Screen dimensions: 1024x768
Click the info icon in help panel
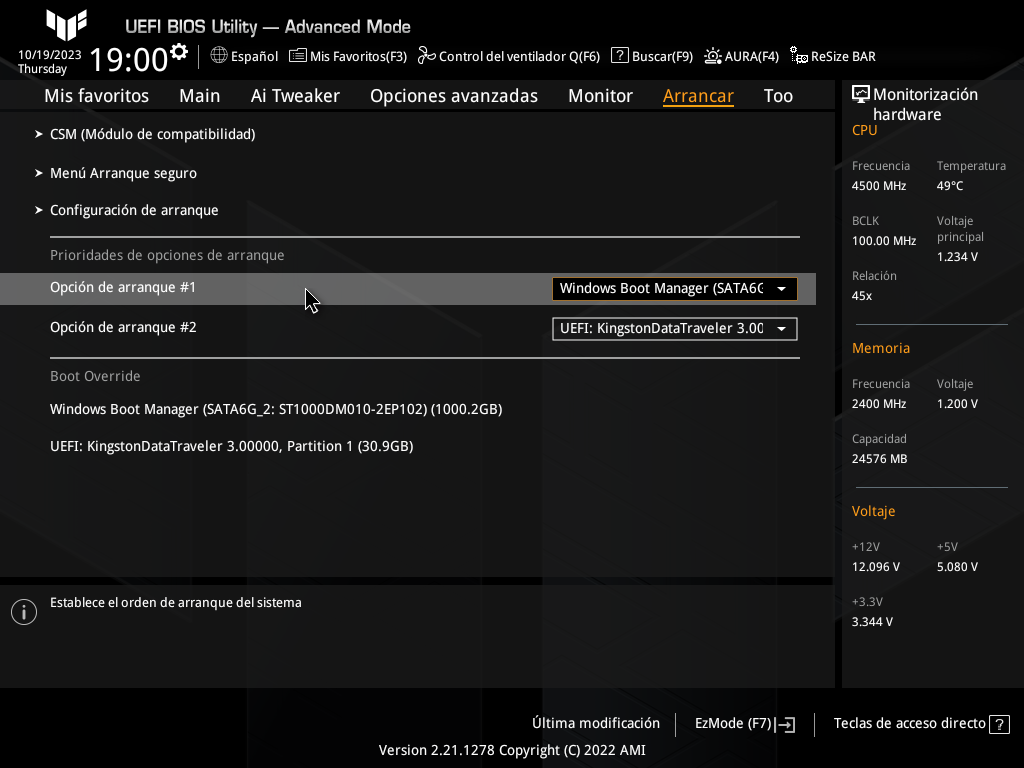tap(23, 612)
